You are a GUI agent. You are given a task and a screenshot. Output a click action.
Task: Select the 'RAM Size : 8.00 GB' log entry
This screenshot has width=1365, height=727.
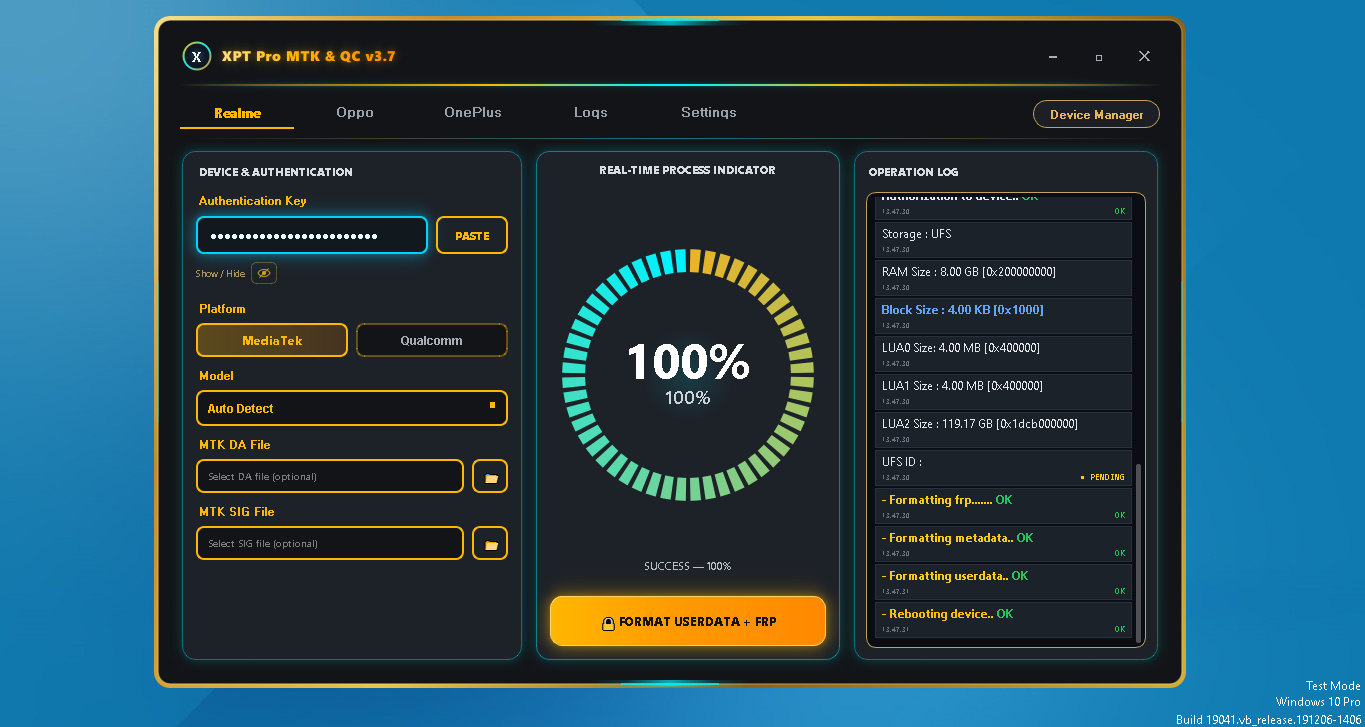point(1003,278)
